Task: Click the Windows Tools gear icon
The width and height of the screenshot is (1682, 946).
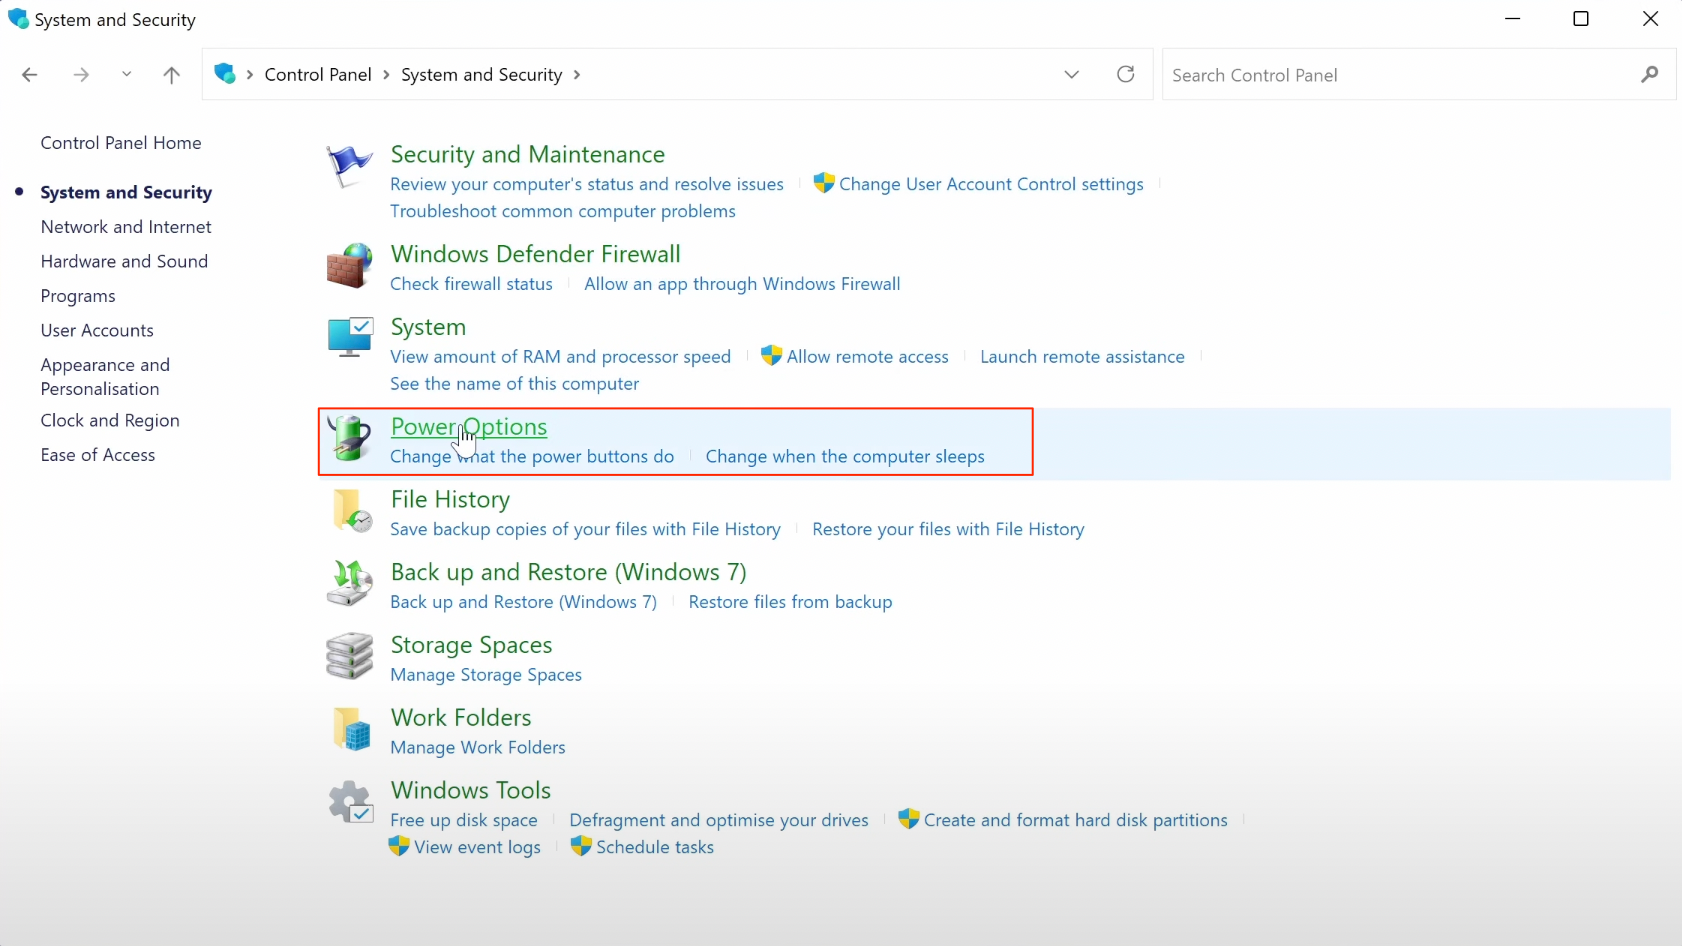Action: point(350,802)
